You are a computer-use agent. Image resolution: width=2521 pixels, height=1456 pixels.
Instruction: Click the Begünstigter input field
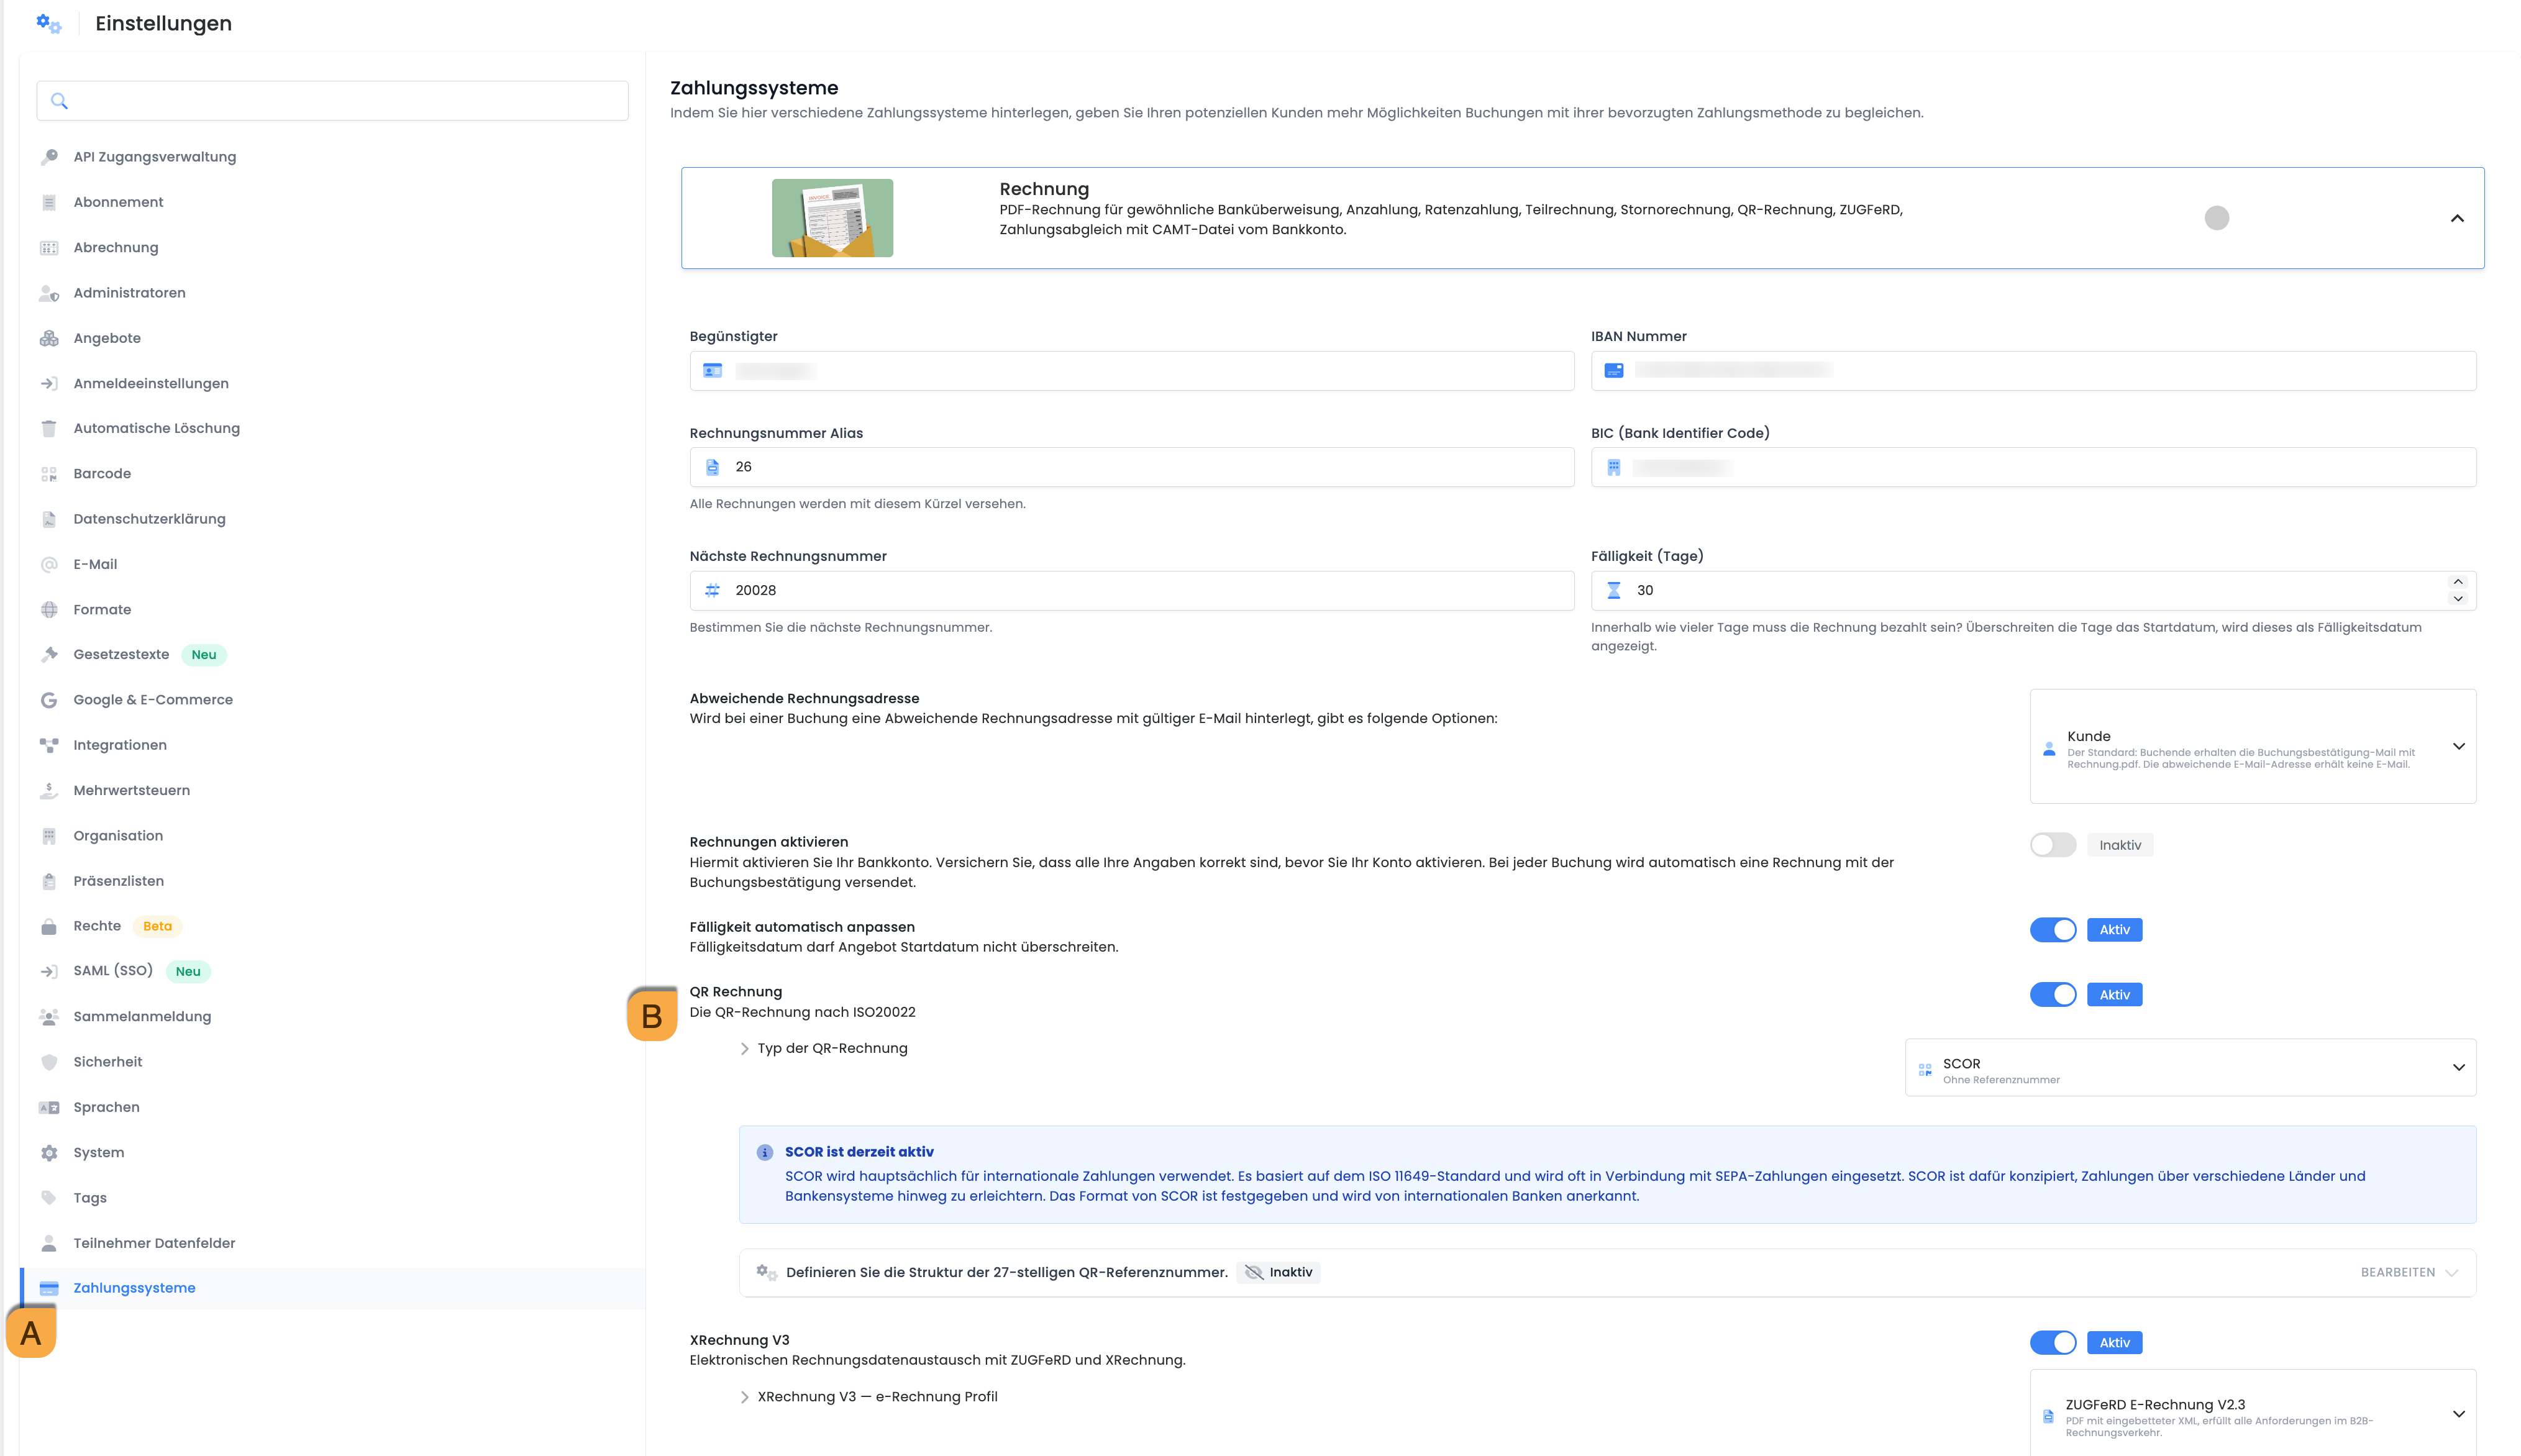tap(1131, 371)
